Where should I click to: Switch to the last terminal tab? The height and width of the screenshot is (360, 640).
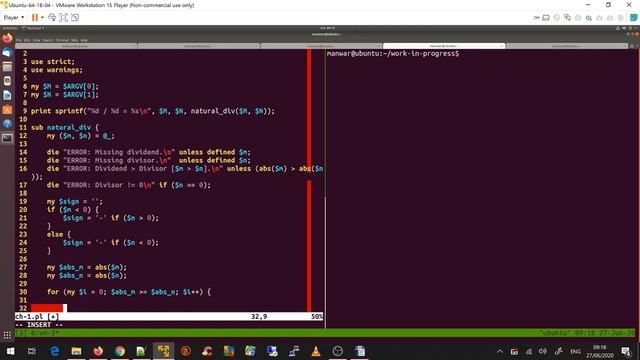click(567, 46)
